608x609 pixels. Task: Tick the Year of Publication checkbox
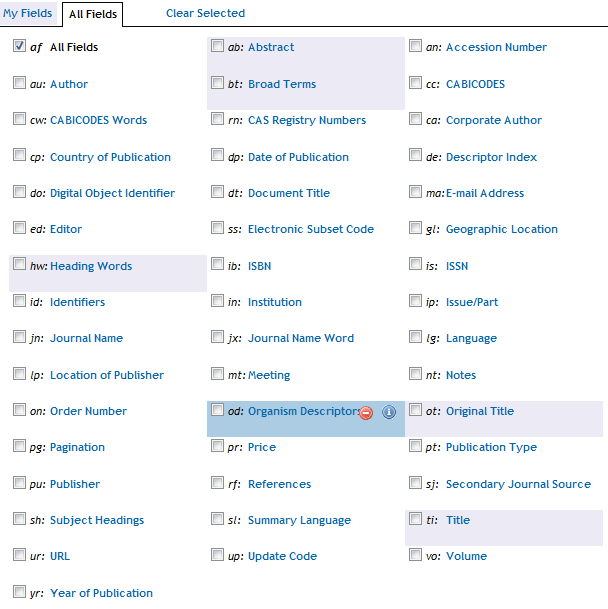pyautogui.click(x=20, y=592)
